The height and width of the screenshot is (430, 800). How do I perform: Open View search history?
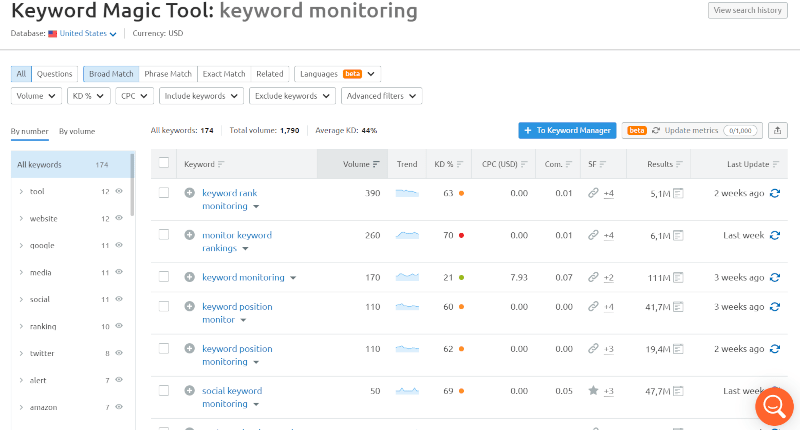point(746,10)
